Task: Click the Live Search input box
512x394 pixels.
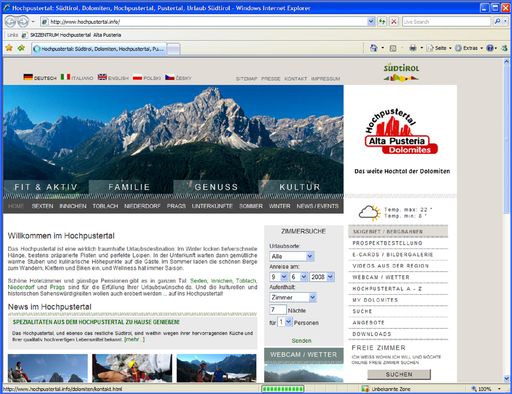Action: coord(446,22)
